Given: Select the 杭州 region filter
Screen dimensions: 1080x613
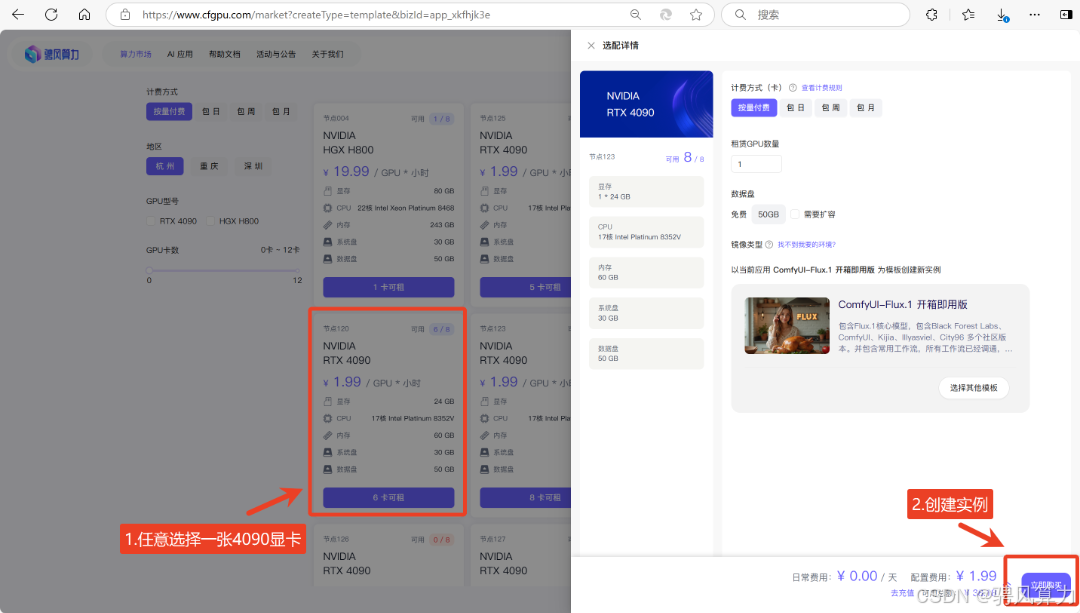Looking at the screenshot, I should tap(165, 166).
